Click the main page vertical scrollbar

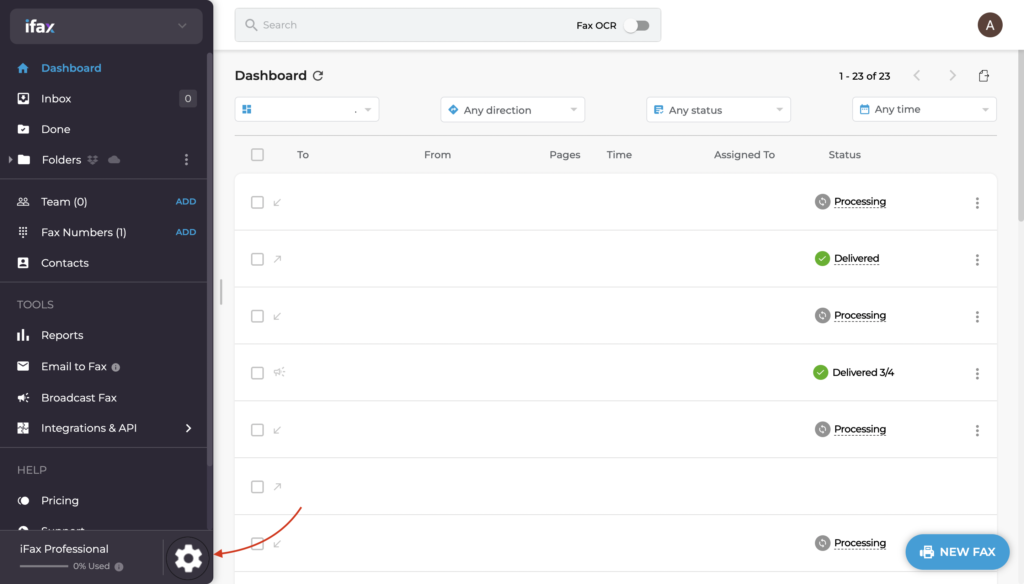(1020, 137)
